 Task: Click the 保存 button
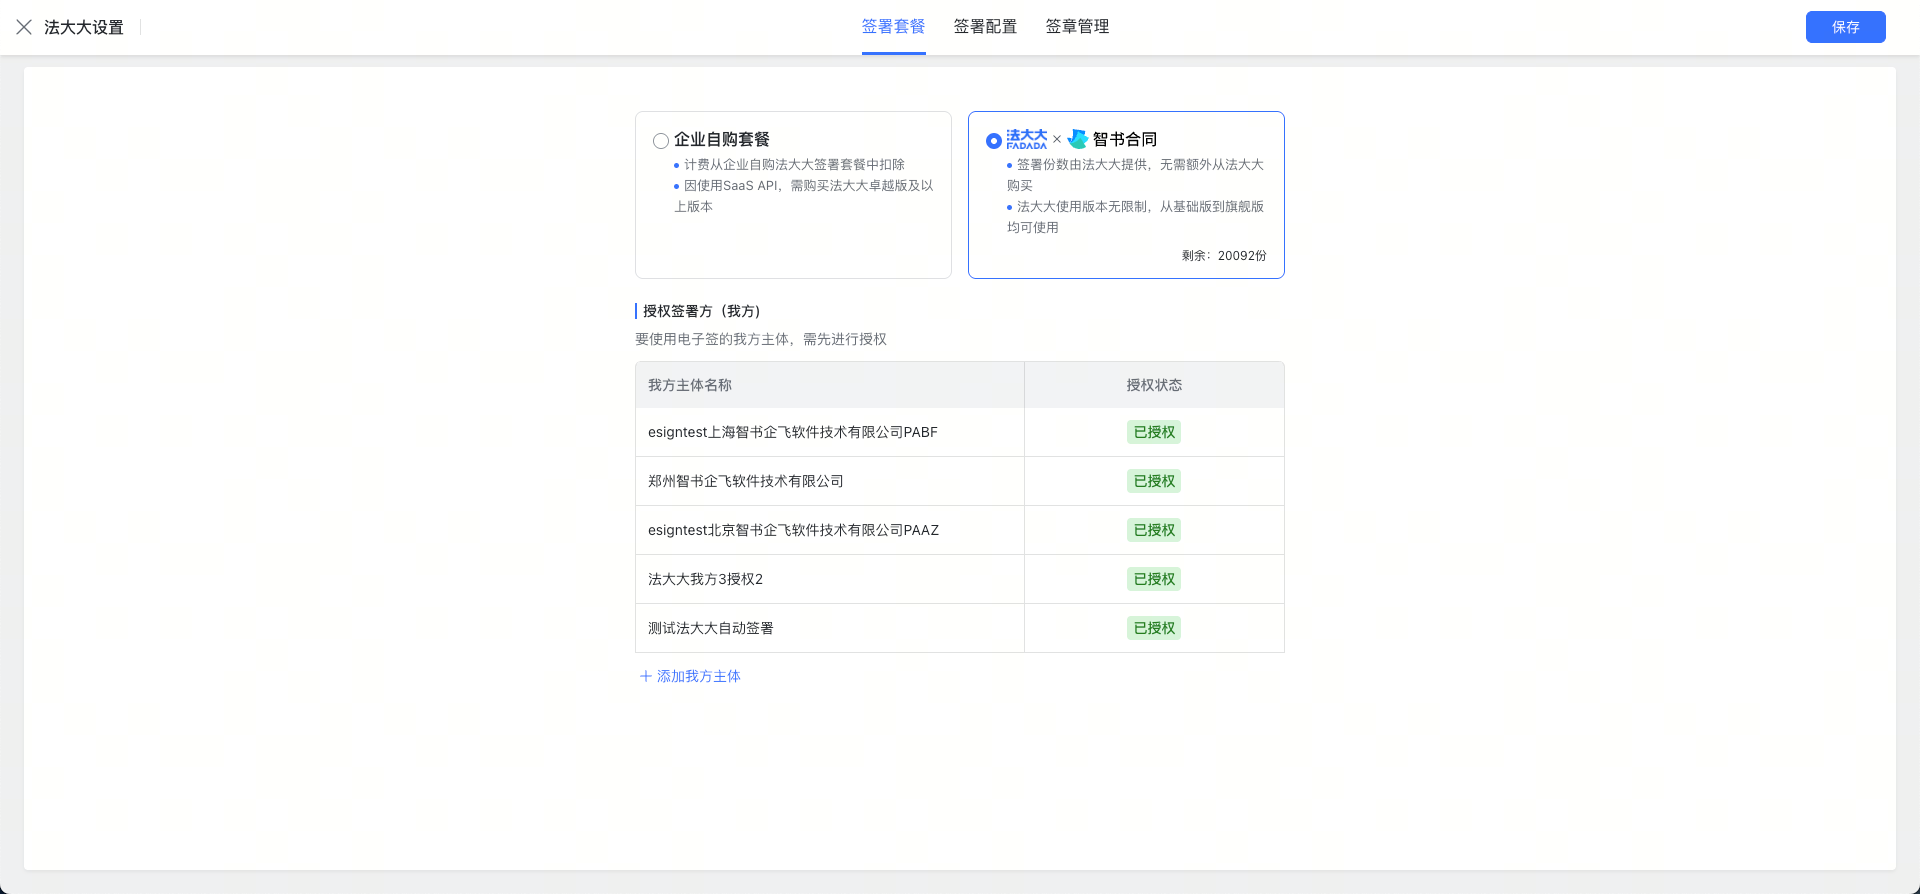point(1845,27)
